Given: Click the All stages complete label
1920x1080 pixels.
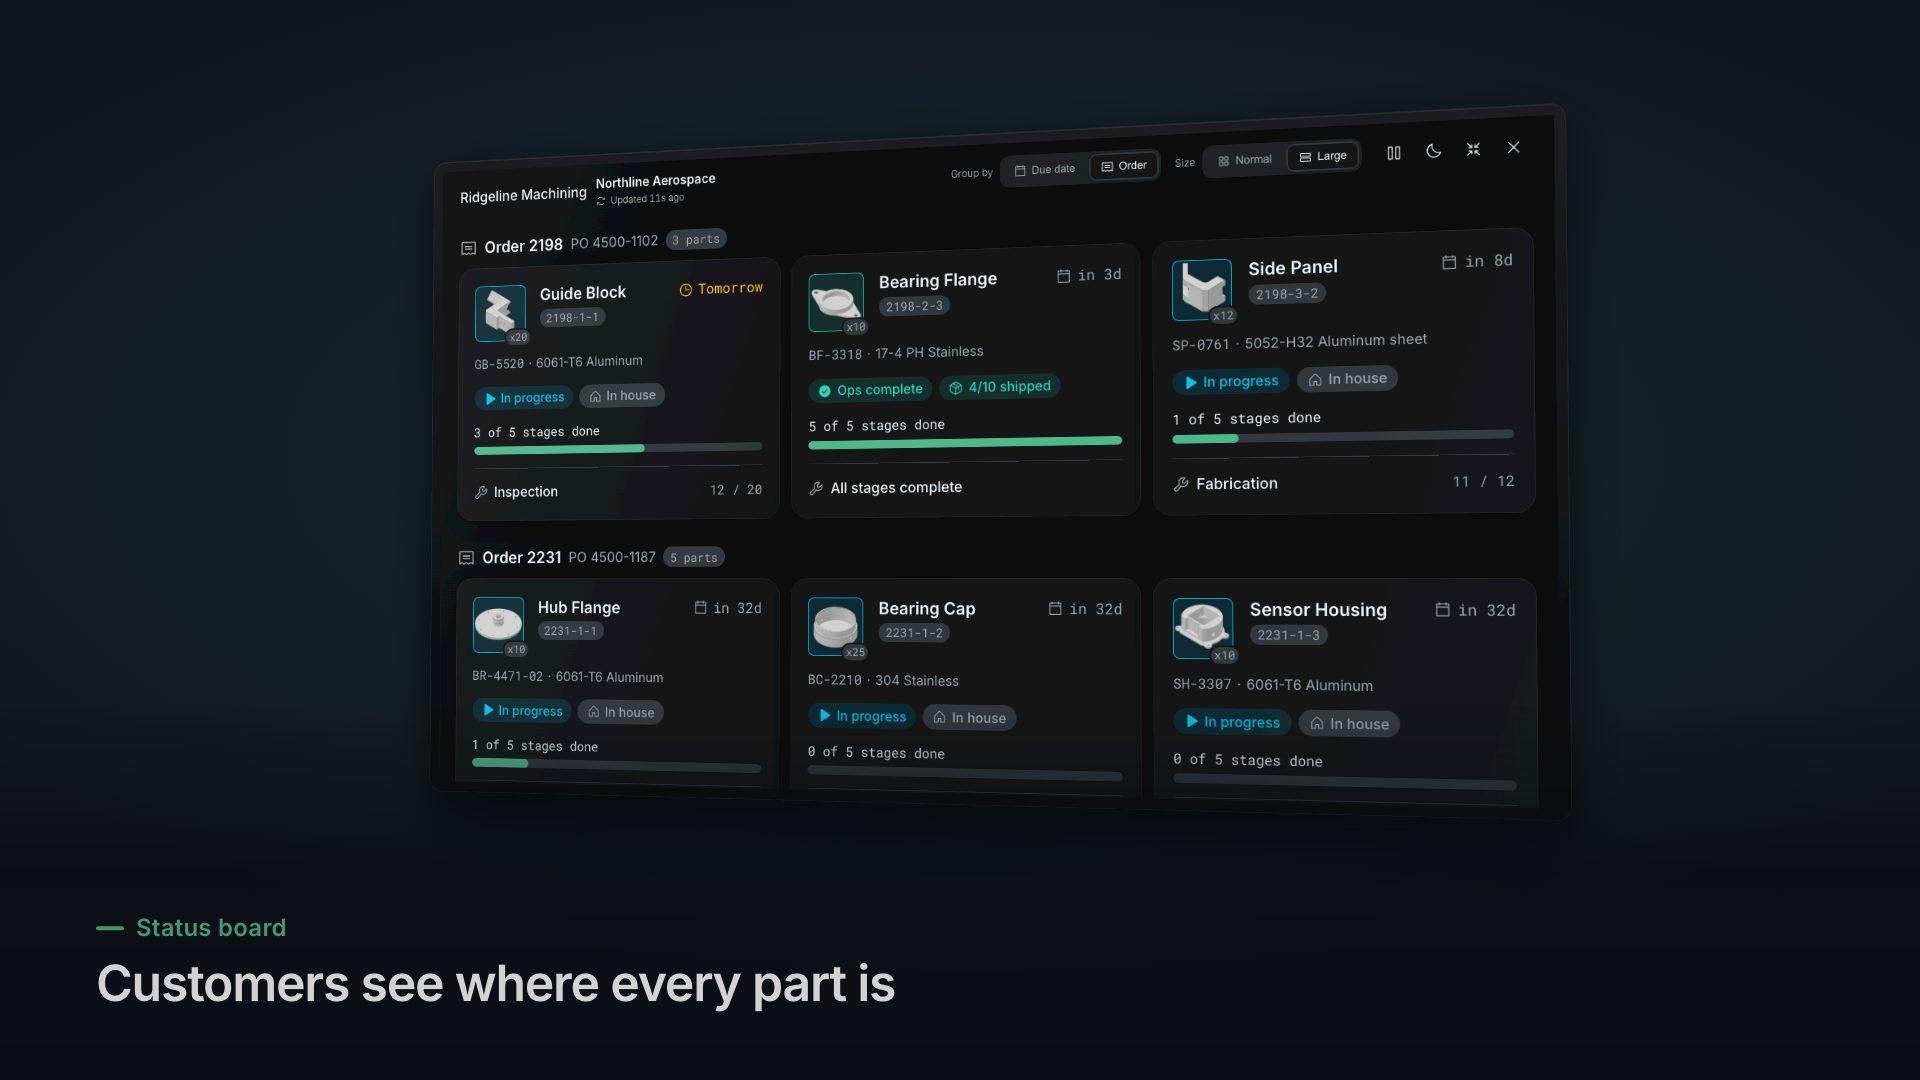Looking at the screenshot, I should pos(896,488).
